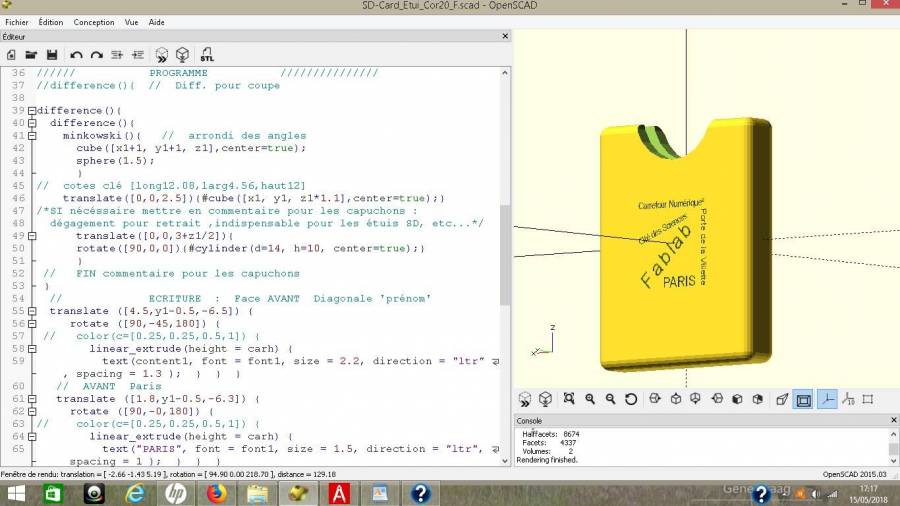Collapse the rotate fold at line 56

[32, 324]
